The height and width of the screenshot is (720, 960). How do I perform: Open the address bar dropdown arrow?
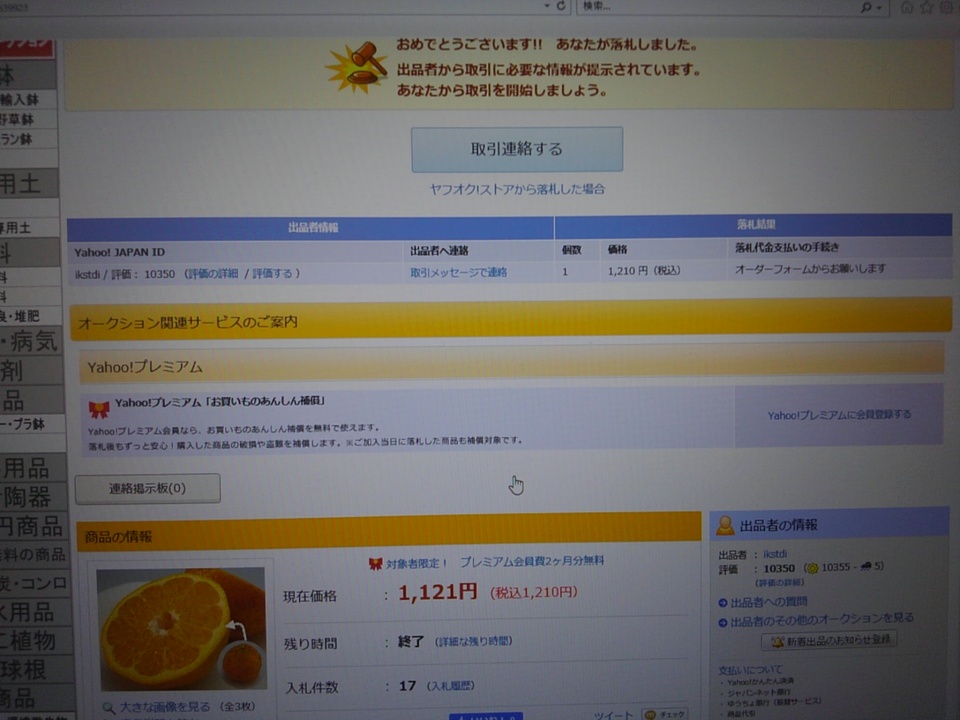point(547,6)
